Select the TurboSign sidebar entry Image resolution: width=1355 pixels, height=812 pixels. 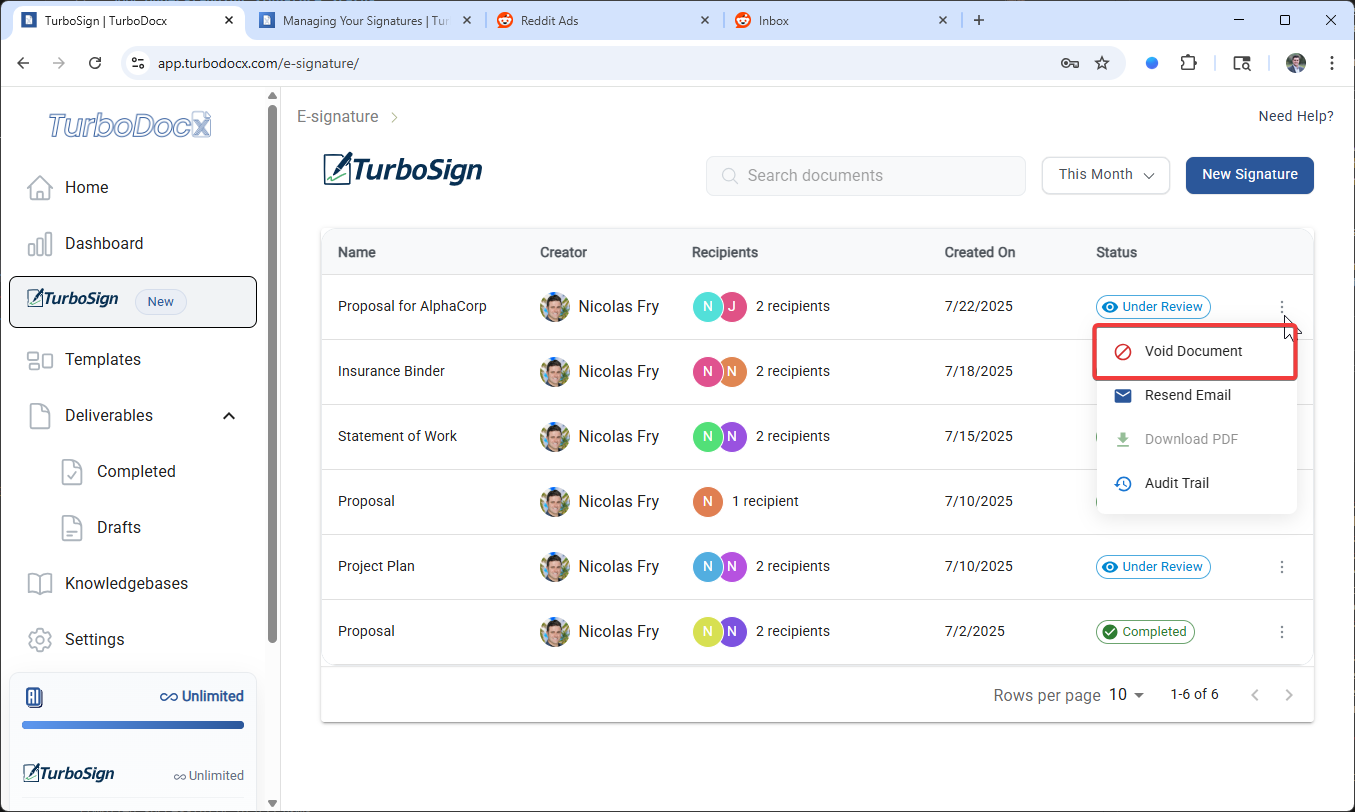click(132, 301)
